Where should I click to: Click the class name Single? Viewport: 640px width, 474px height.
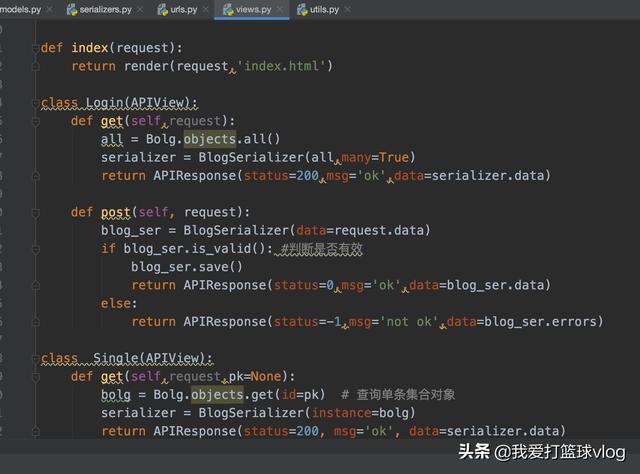(116, 358)
